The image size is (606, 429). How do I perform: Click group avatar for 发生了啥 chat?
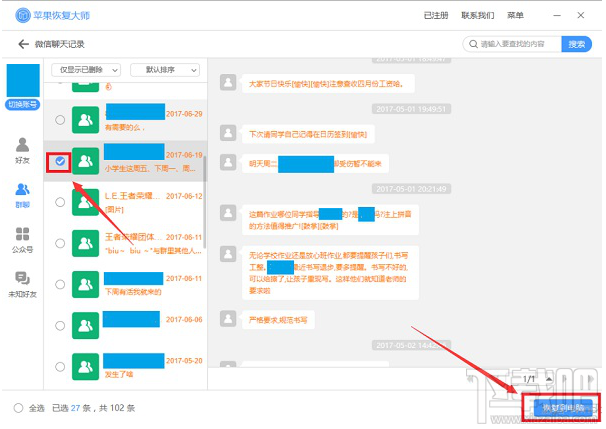point(85,367)
